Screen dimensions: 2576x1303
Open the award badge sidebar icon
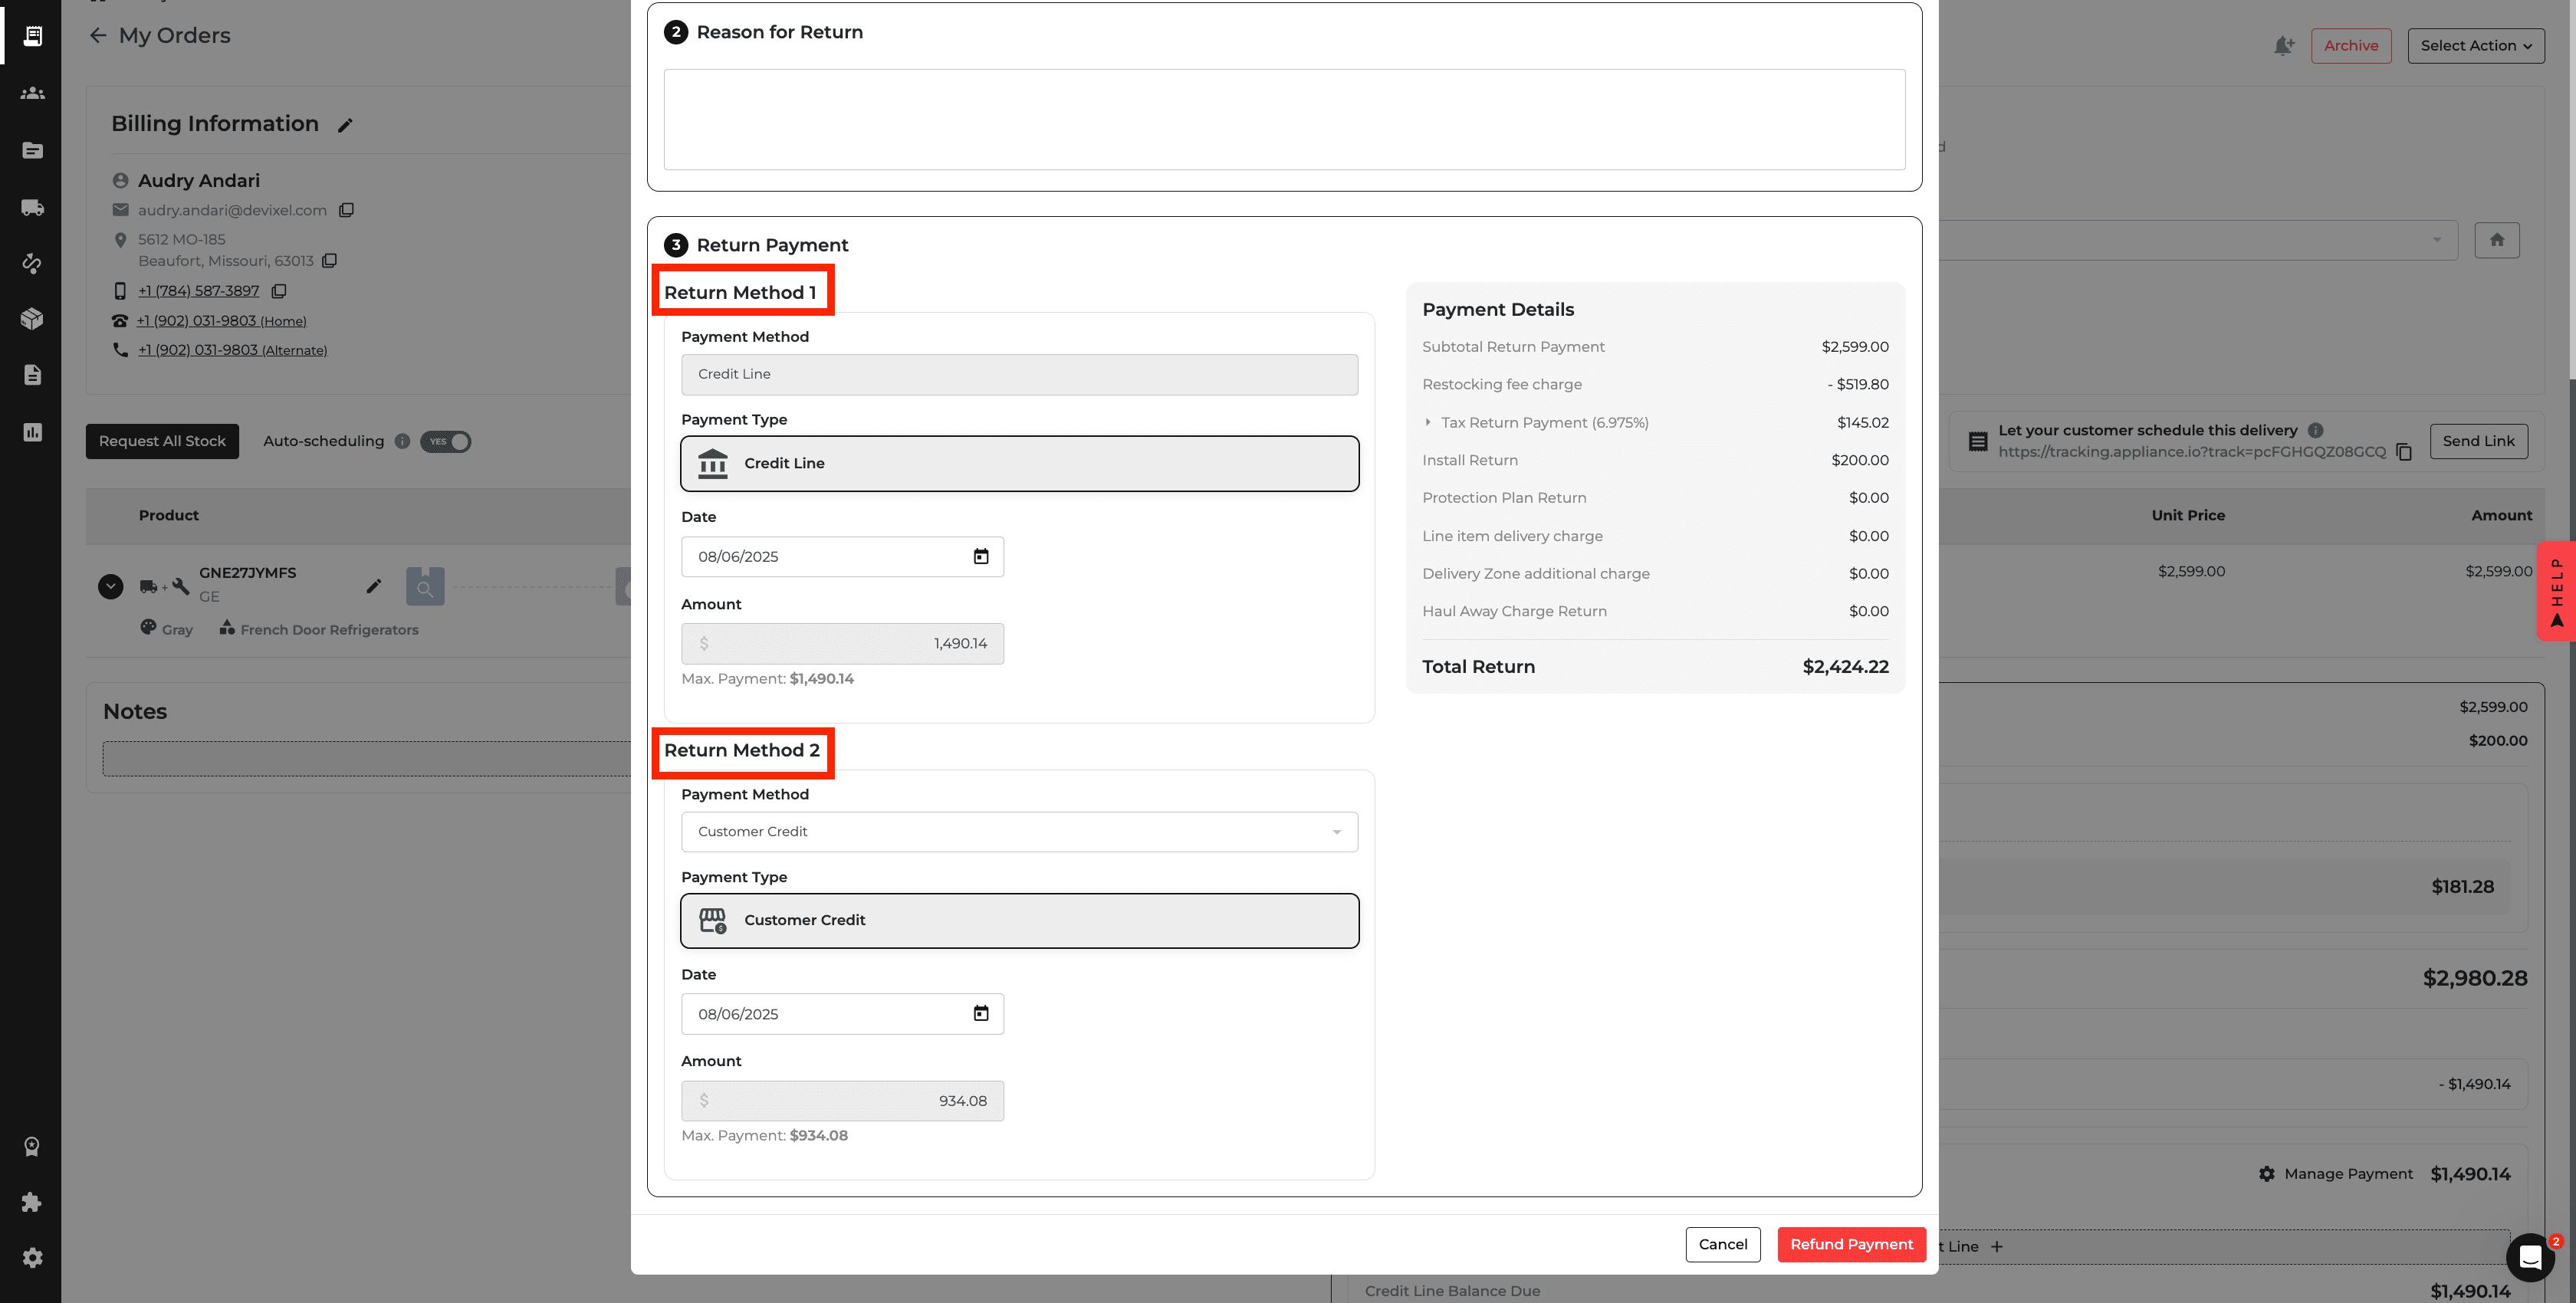32,1146
